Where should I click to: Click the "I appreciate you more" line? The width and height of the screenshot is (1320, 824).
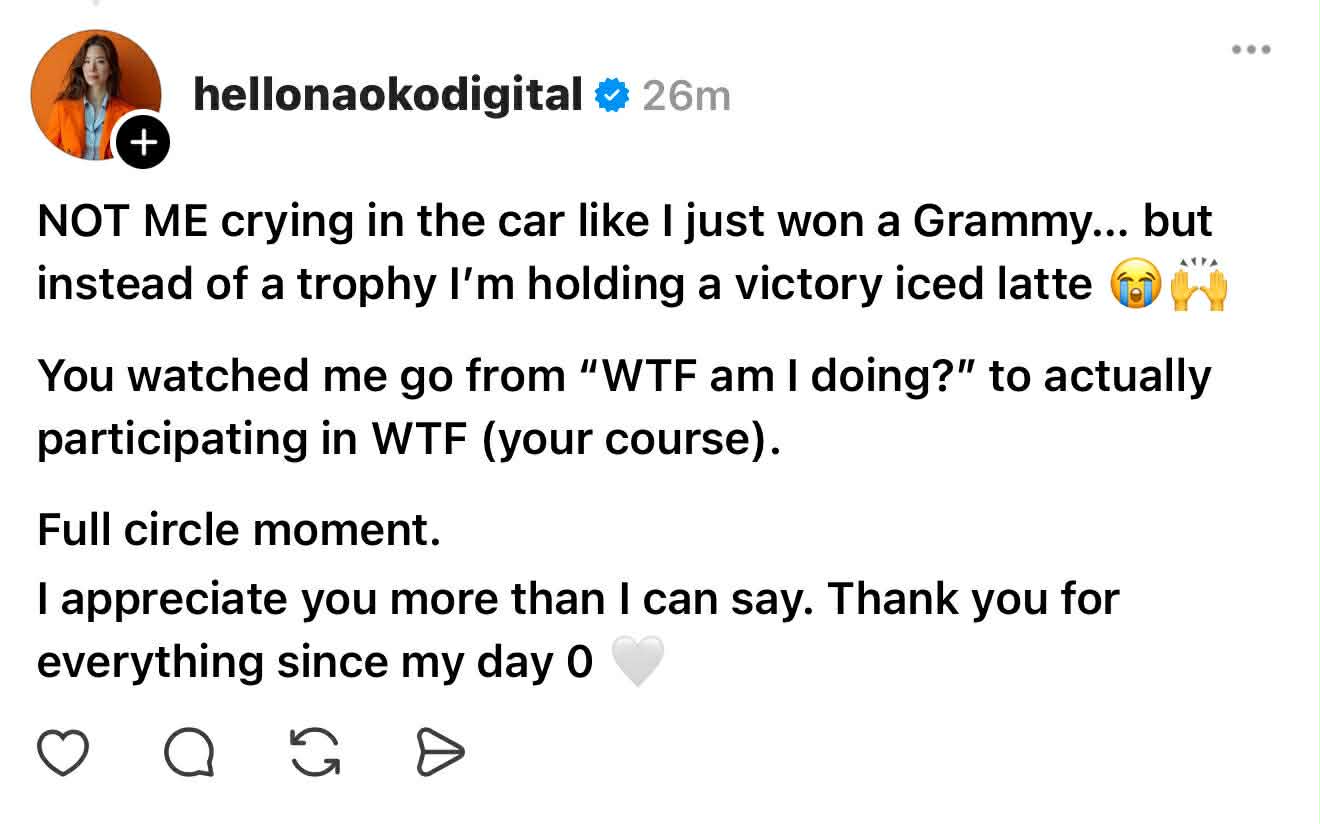[x=578, y=599]
